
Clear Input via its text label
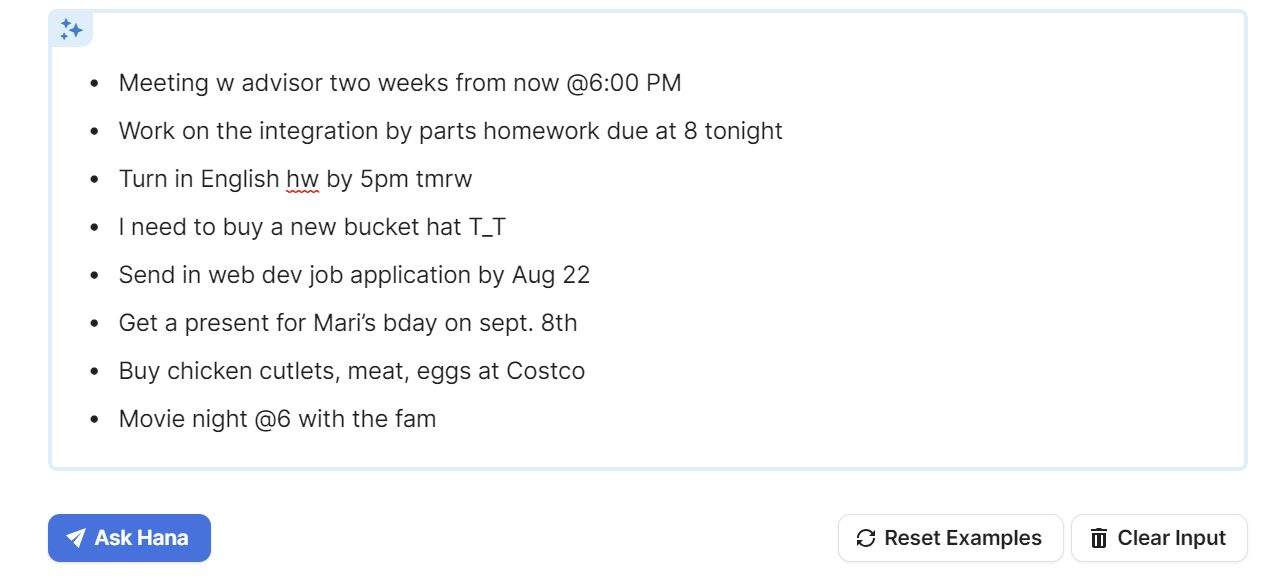(1171, 538)
